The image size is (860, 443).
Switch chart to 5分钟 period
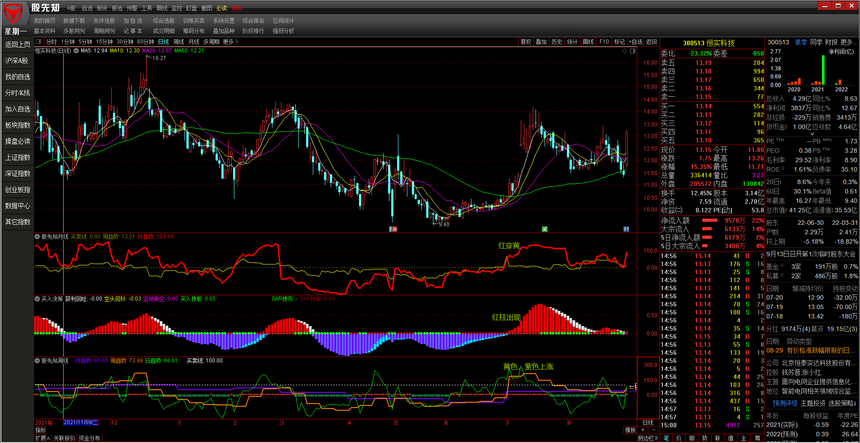84,42
